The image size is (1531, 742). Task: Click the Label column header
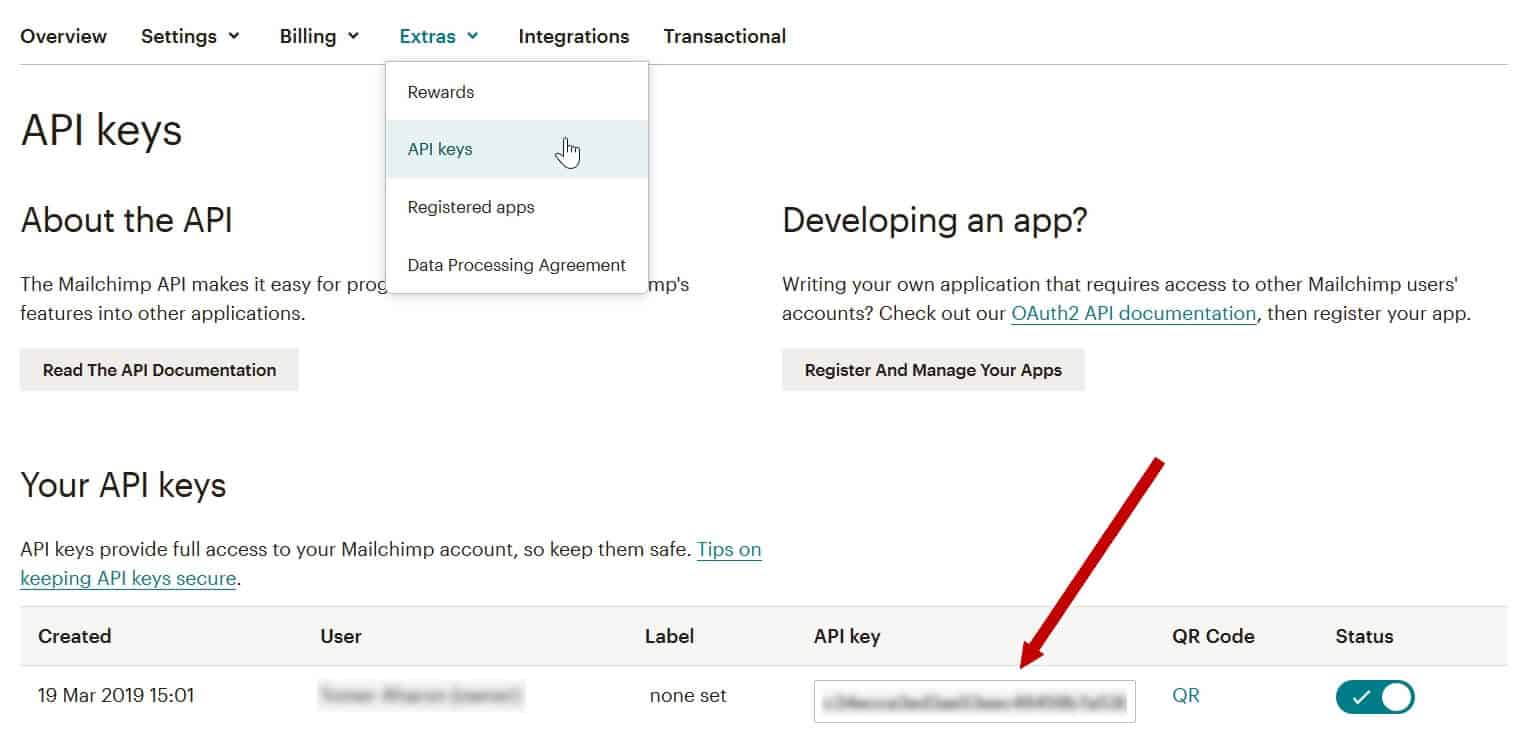[670, 636]
